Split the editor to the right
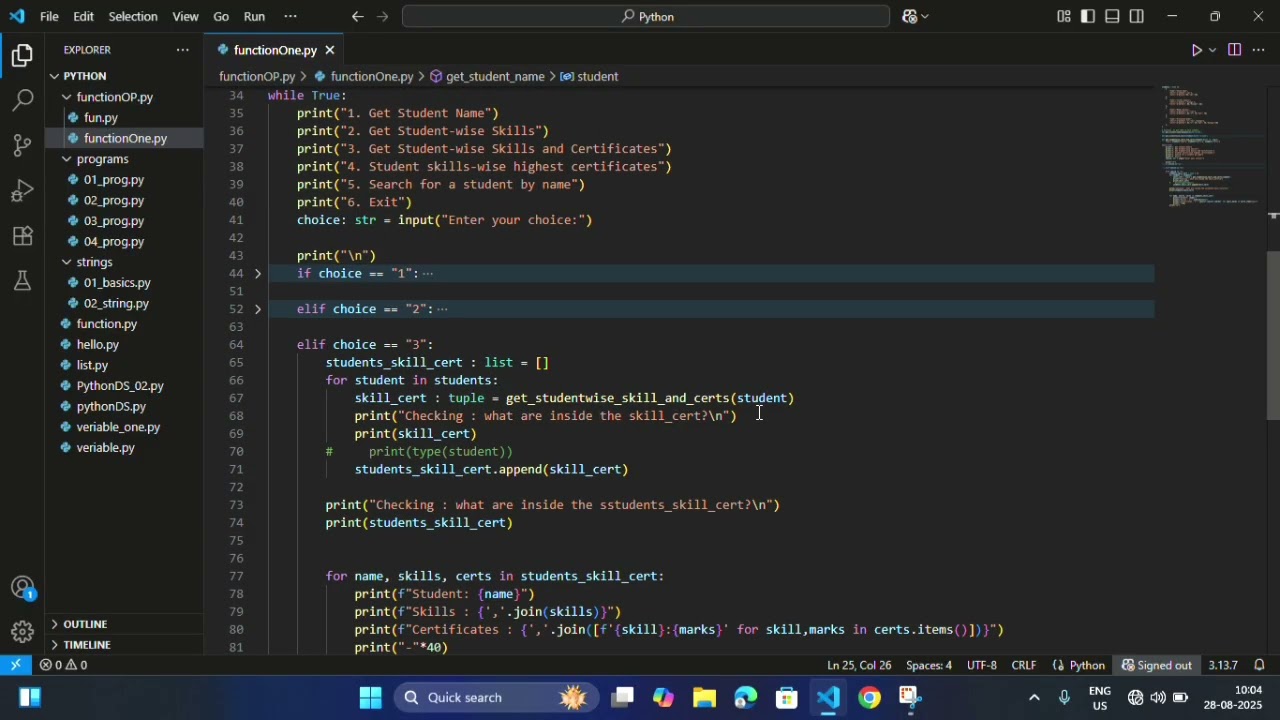This screenshot has width=1280, height=720. pyautogui.click(x=1234, y=50)
